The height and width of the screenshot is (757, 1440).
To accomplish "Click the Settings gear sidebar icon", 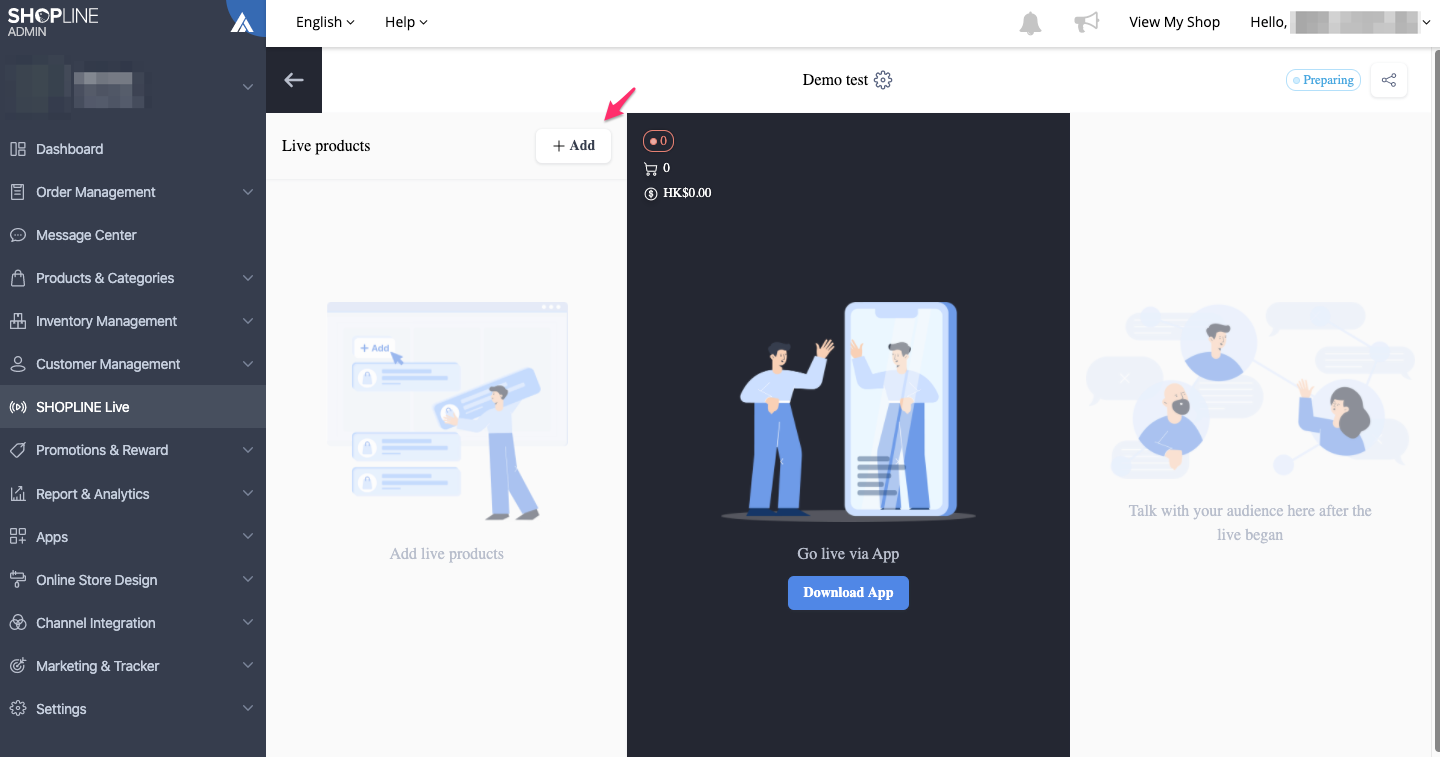I will (18, 709).
